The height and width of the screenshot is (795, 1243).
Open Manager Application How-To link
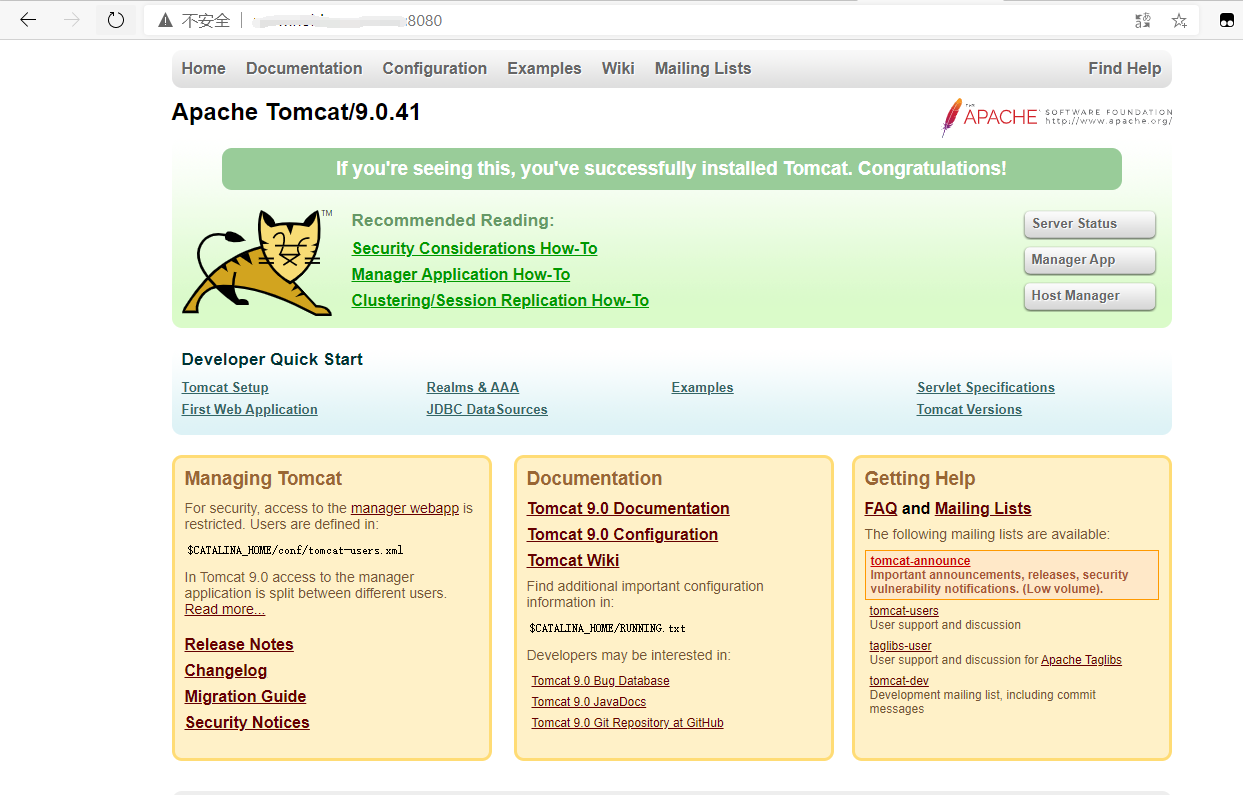coord(461,274)
